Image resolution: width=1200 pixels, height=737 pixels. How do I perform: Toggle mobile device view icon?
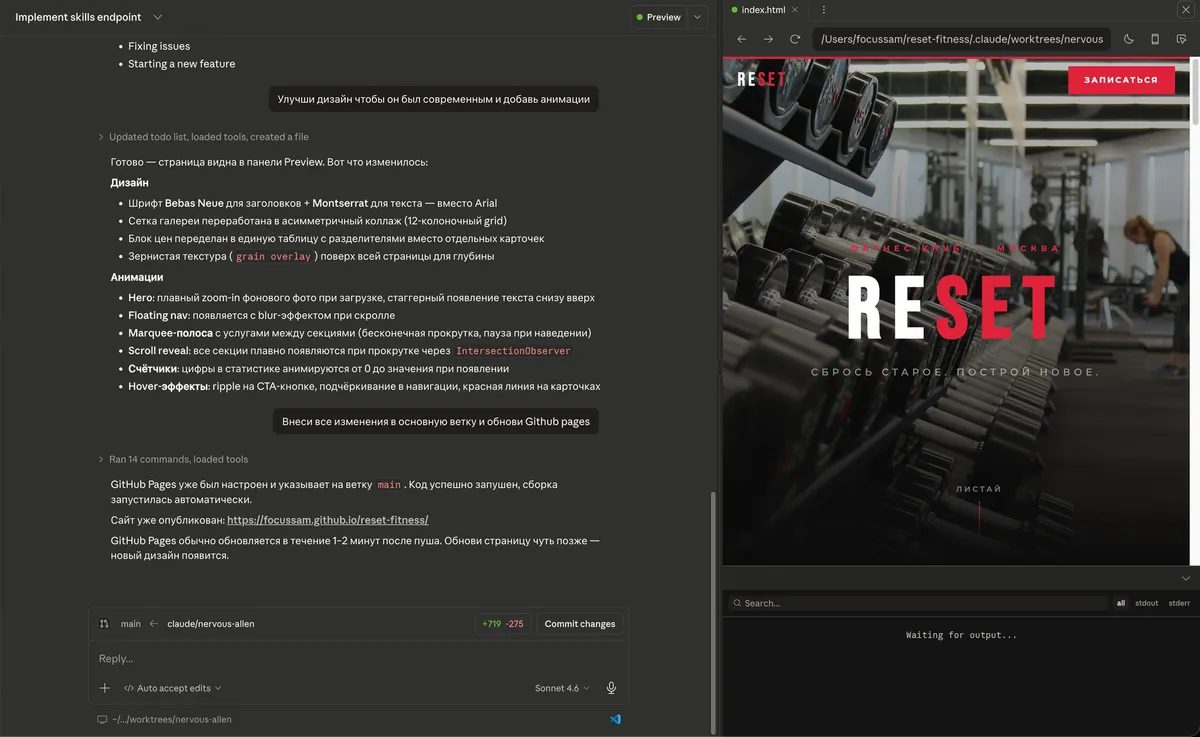1155,39
